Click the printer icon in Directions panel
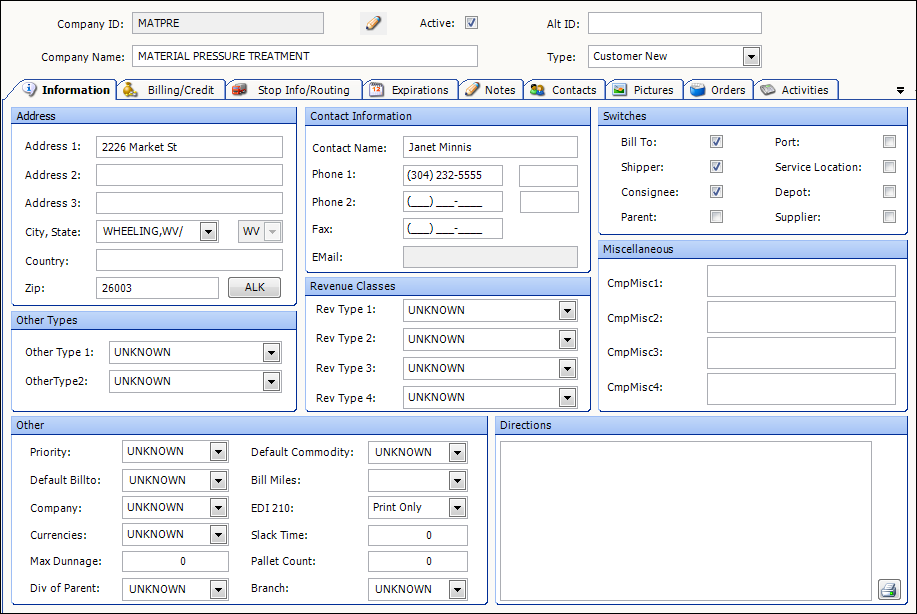Screen dimensions: 917x614 (888, 589)
